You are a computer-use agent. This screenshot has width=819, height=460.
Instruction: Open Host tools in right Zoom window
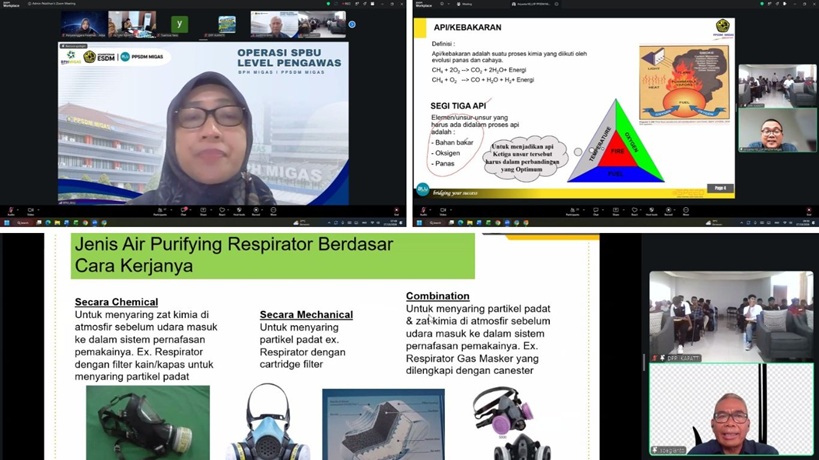651,210
